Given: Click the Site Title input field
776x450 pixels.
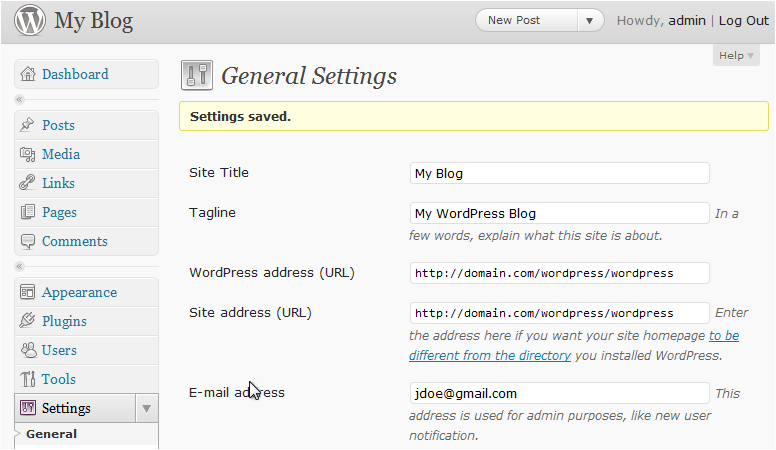Looking at the screenshot, I should (x=560, y=173).
